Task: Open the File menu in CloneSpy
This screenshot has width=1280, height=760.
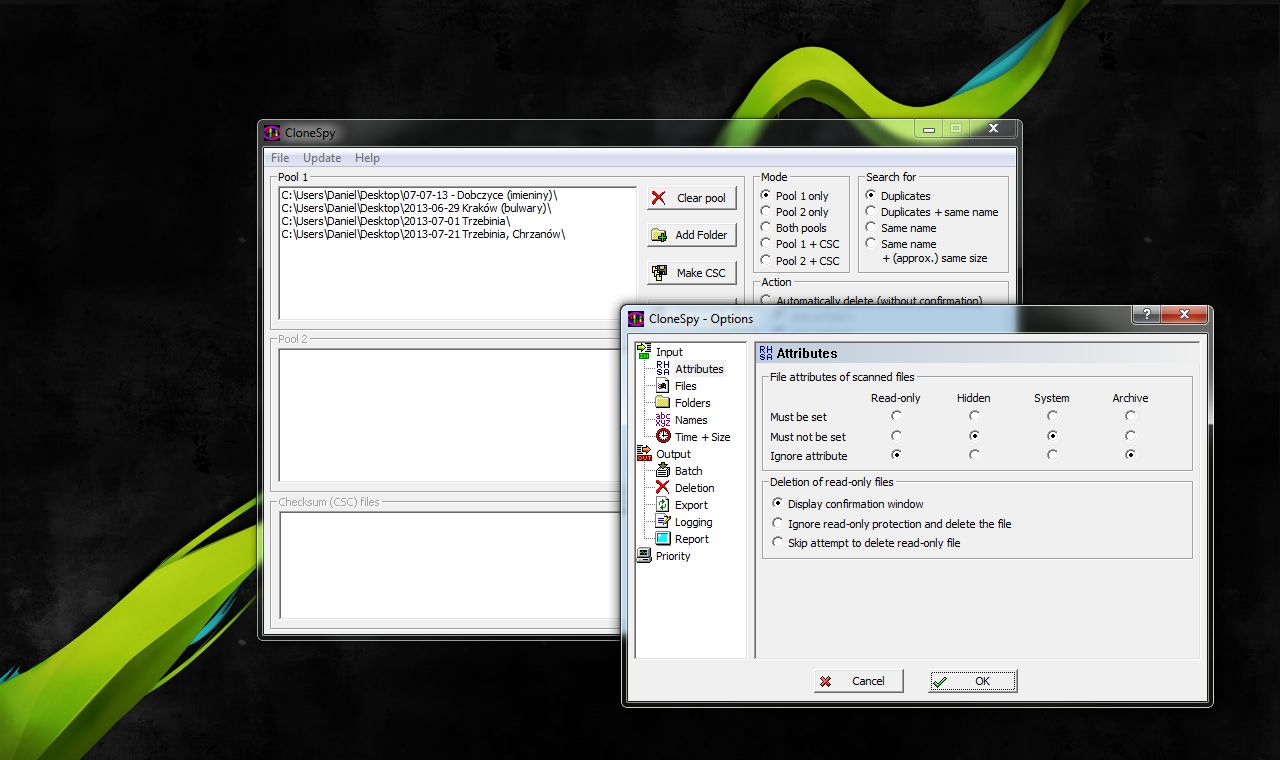Action: [x=280, y=158]
